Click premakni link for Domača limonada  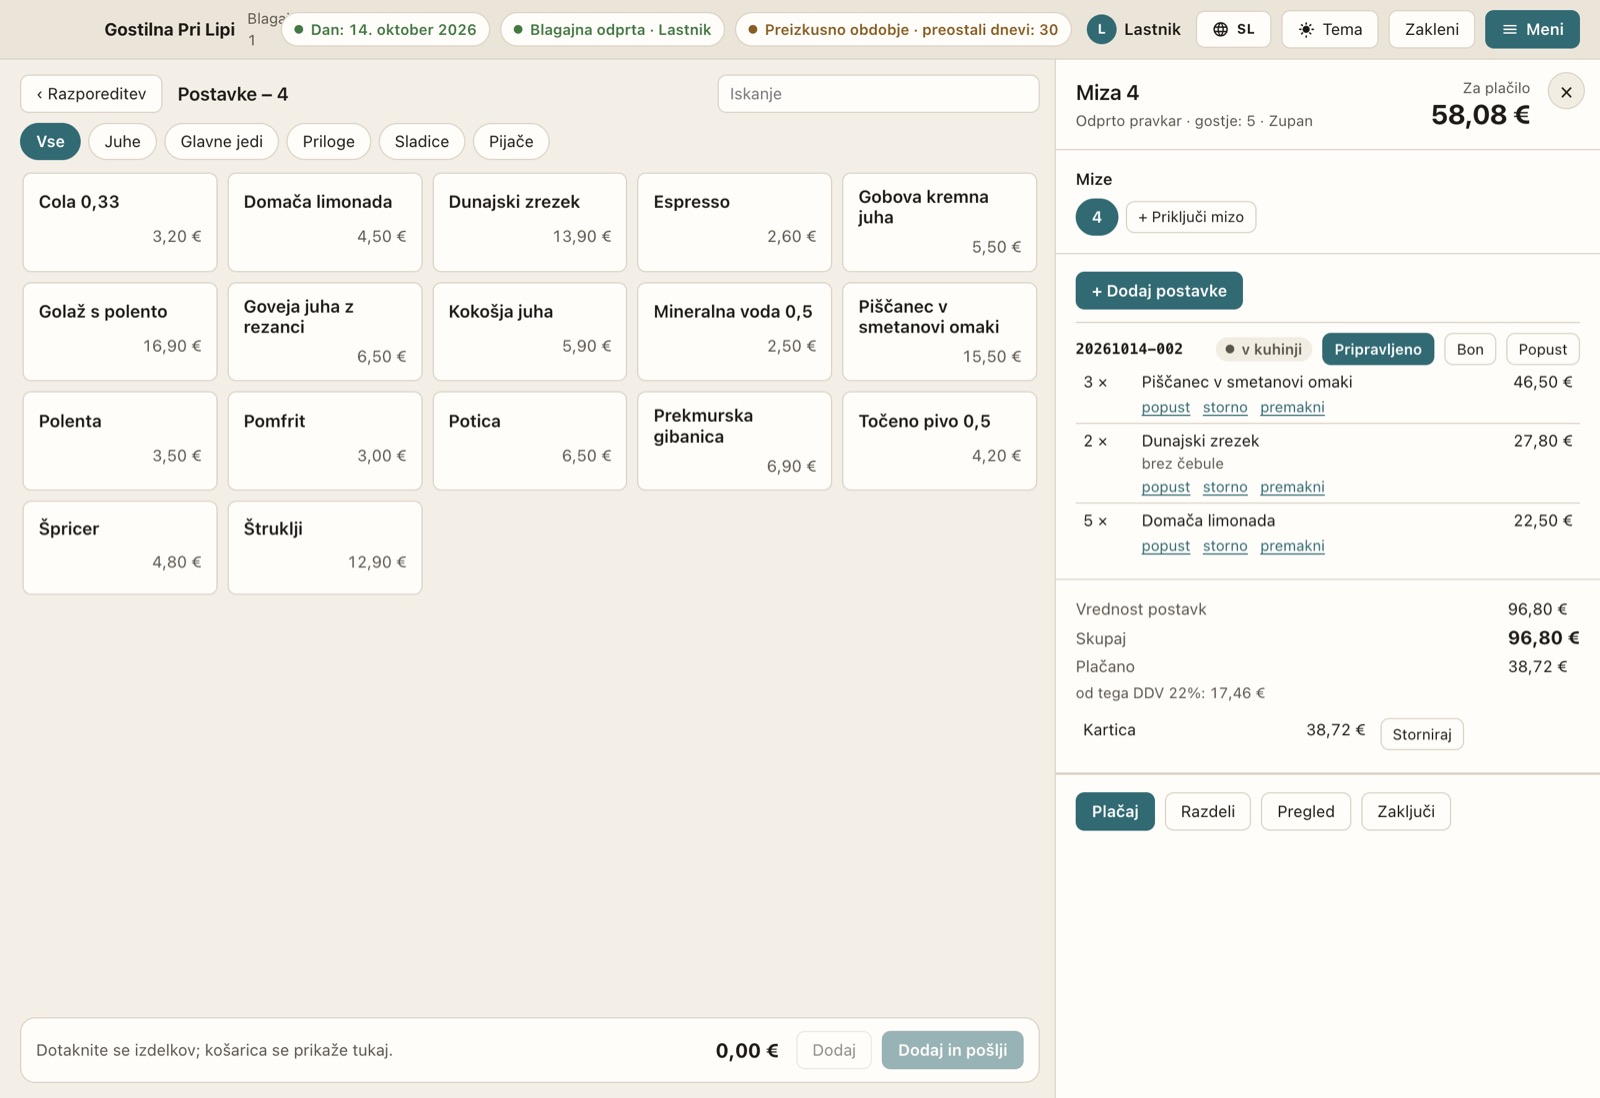[1292, 546]
